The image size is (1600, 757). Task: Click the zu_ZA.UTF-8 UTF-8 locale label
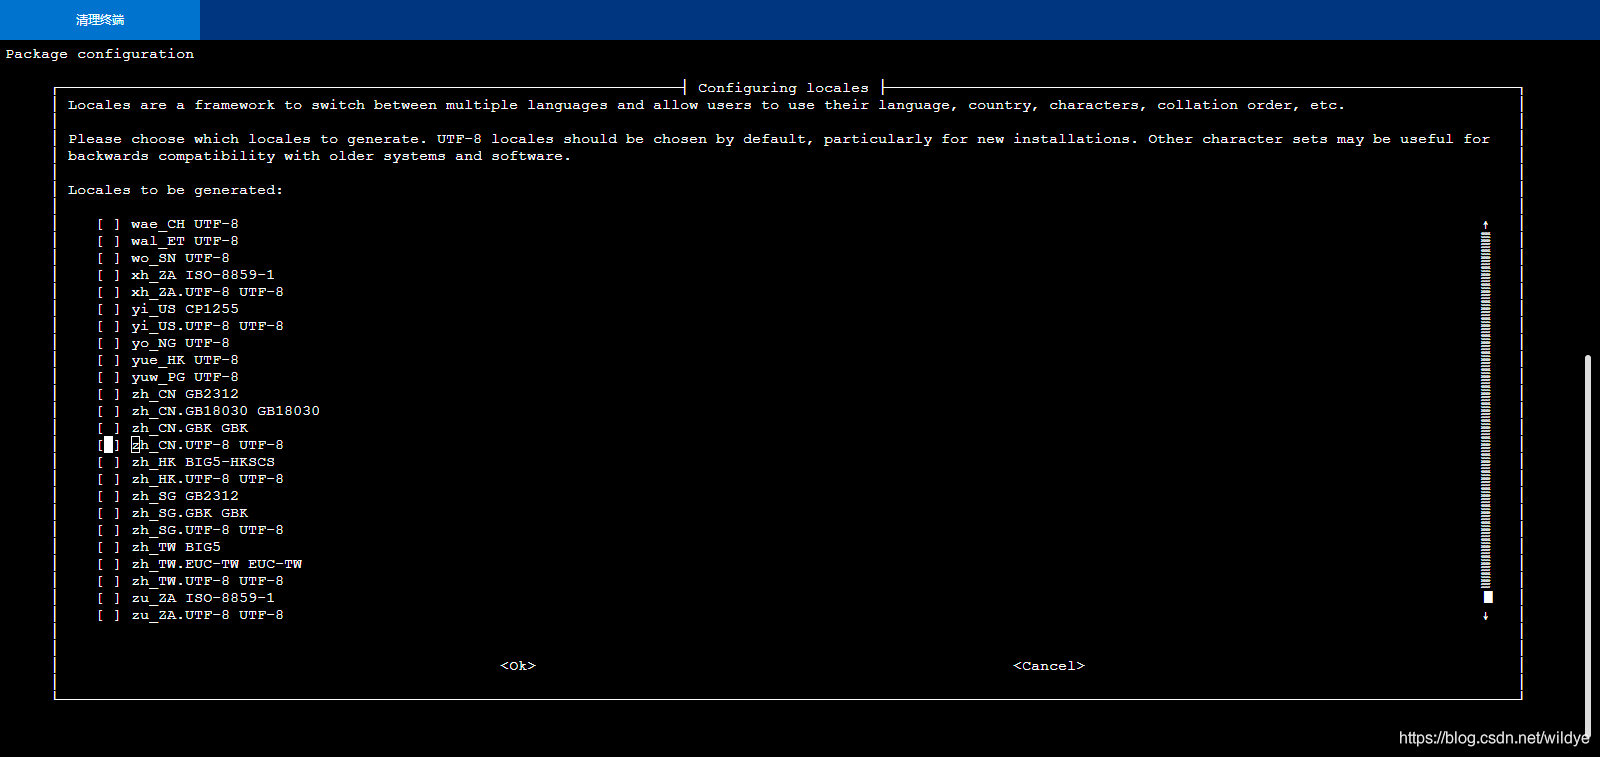207,615
